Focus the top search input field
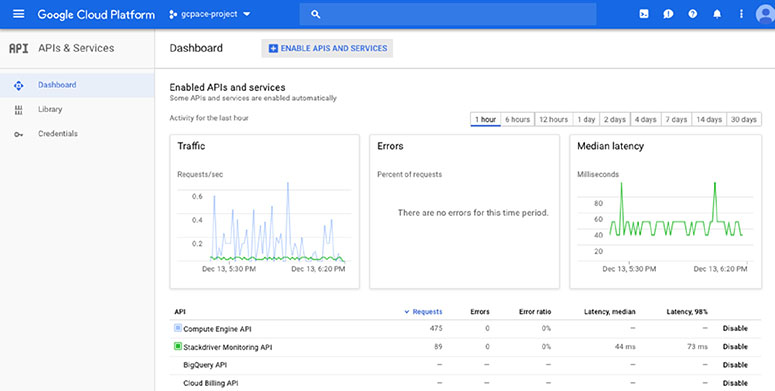Screen dimensions: 775x391 447,14
